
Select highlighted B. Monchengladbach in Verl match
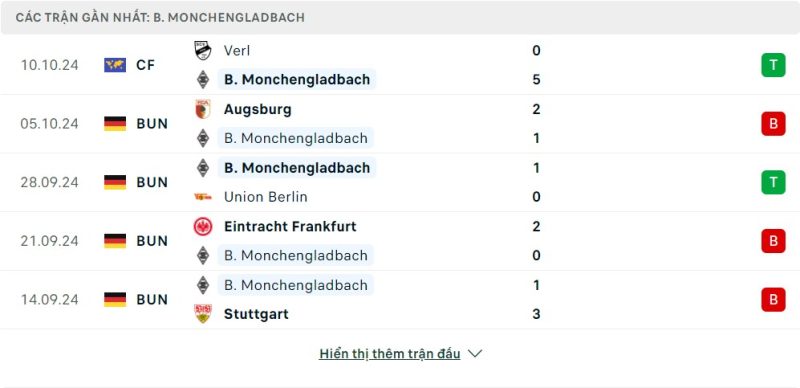296,80
